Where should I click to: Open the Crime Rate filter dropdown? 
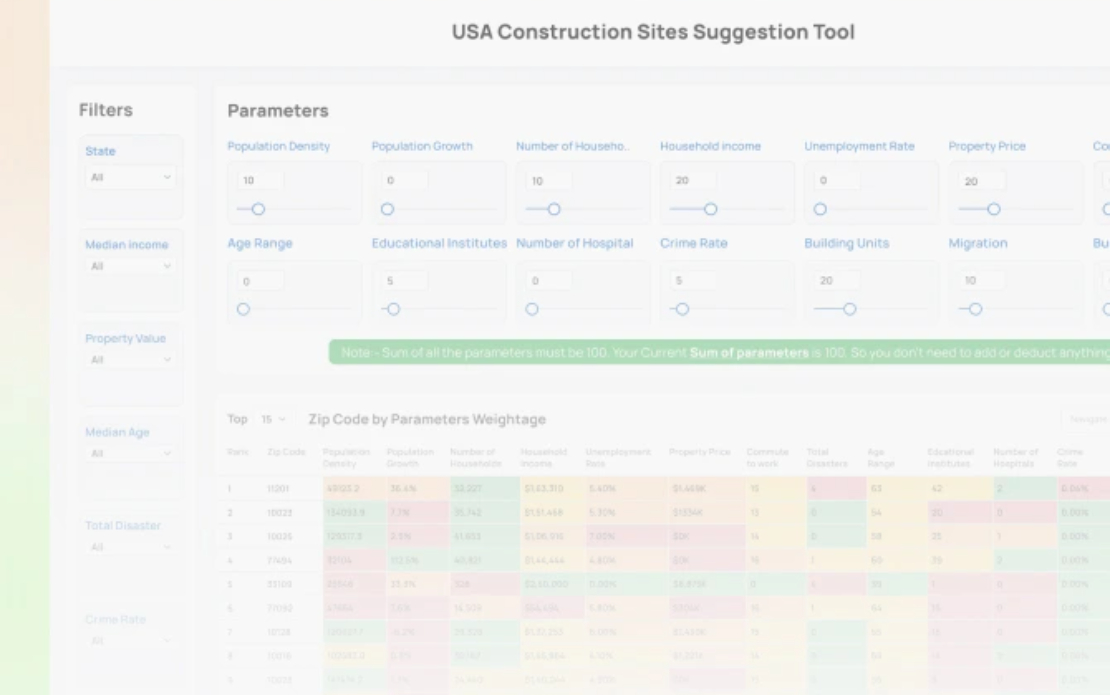(130, 641)
